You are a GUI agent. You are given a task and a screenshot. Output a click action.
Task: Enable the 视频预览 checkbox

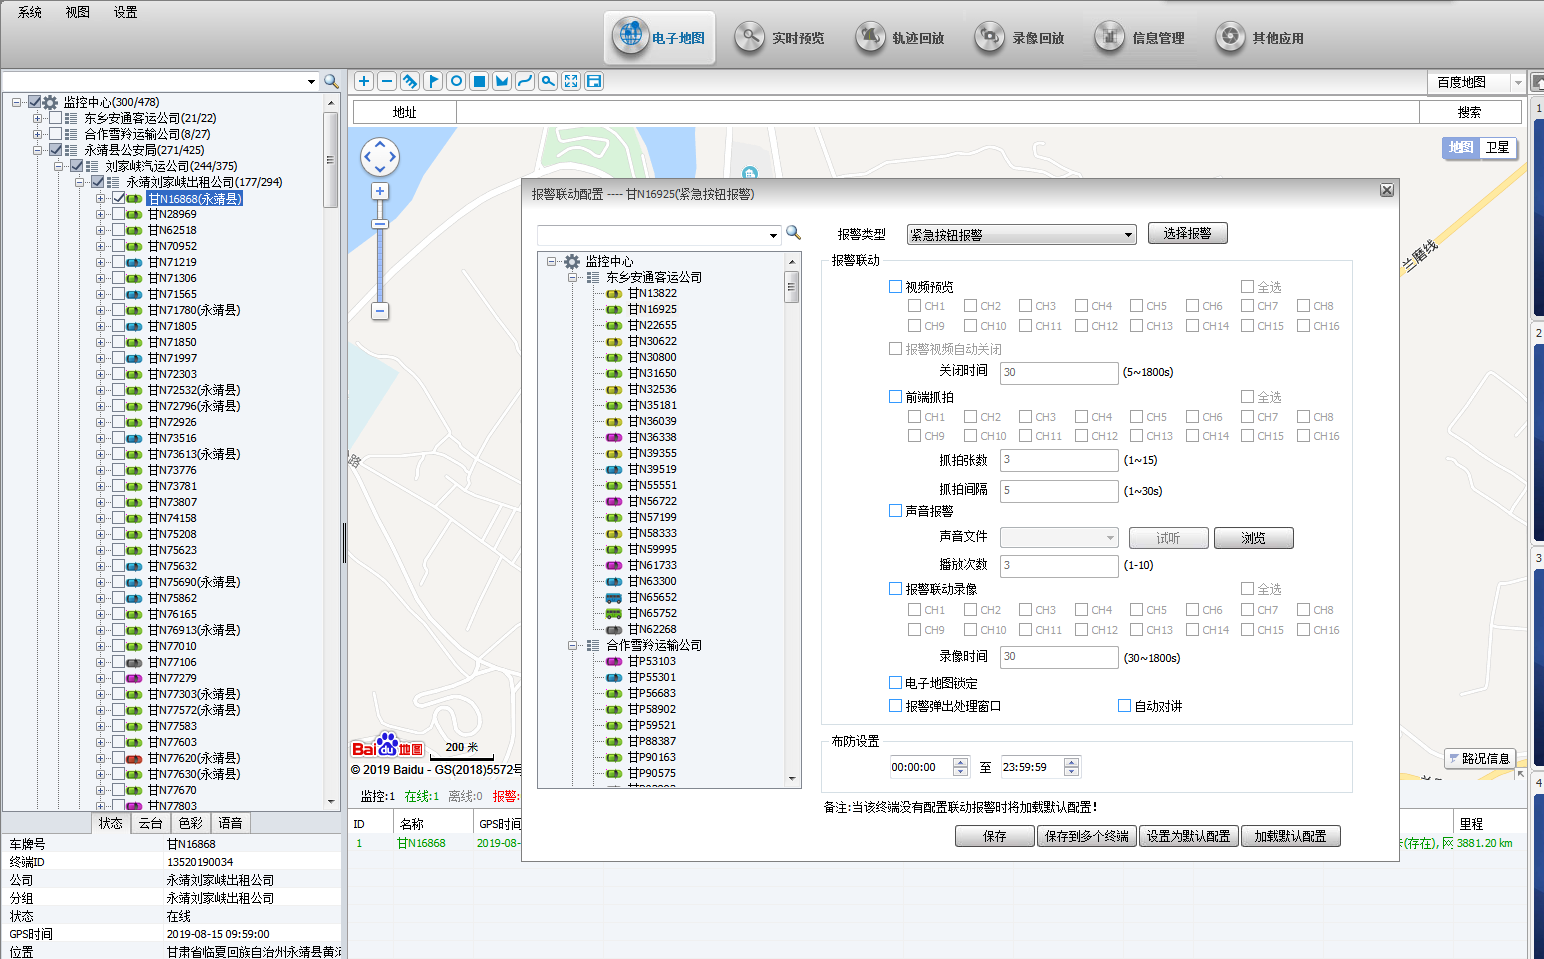(896, 287)
